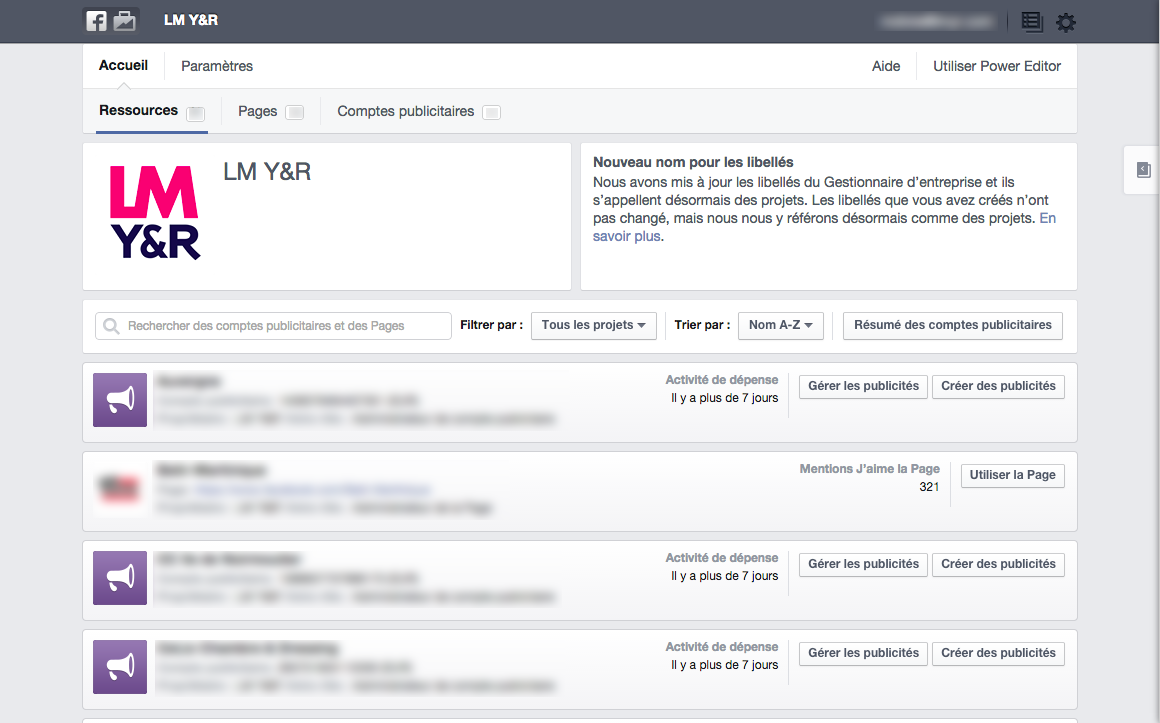
Task: Open the Tous les projets filter dropdown
Action: [x=593, y=326]
